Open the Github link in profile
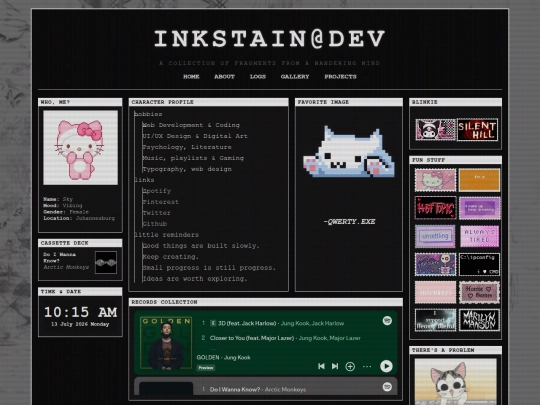The width and height of the screenshot is (540, 405). (x=155, y=224)
